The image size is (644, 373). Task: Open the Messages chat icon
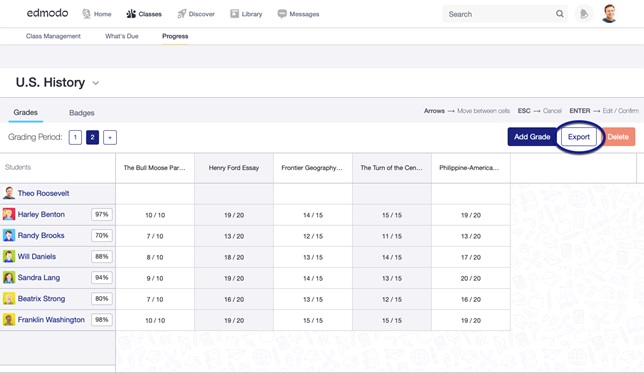click(x=282, y=14)
